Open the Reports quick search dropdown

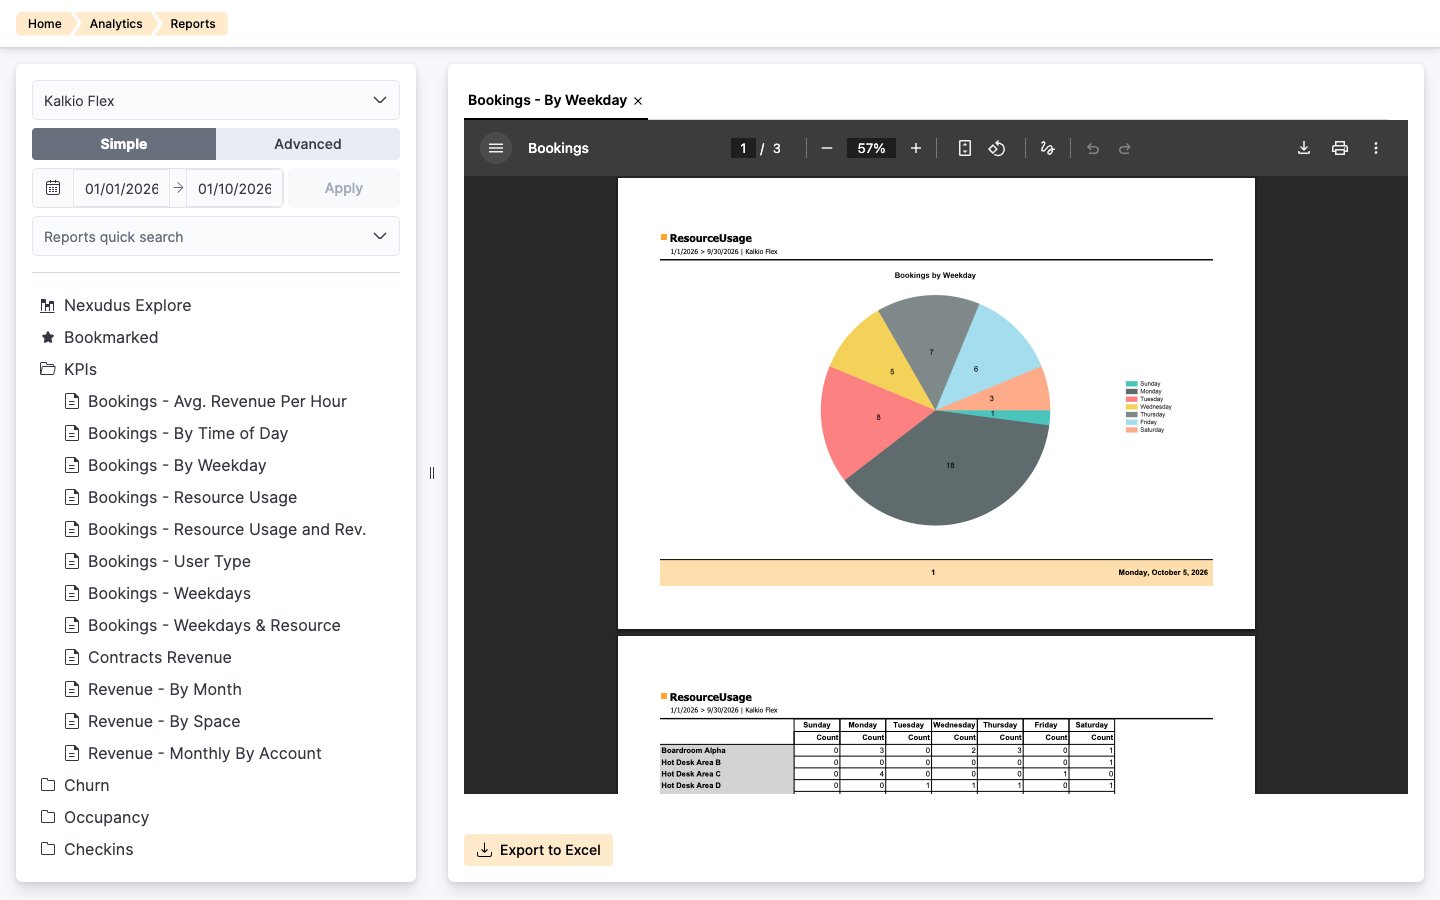(216, 236)
